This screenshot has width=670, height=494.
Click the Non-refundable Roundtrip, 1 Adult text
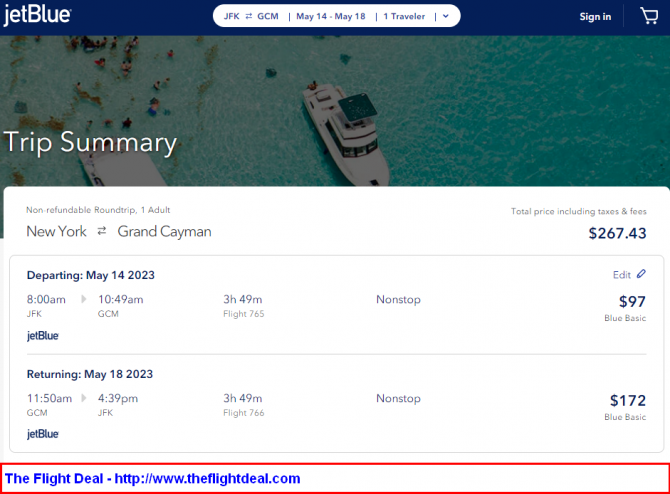click(98, 210)
